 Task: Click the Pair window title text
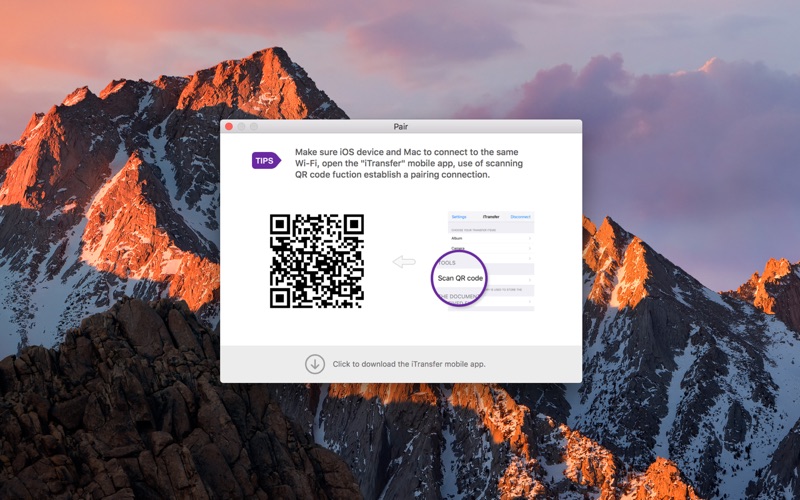(x=401, y=127)
